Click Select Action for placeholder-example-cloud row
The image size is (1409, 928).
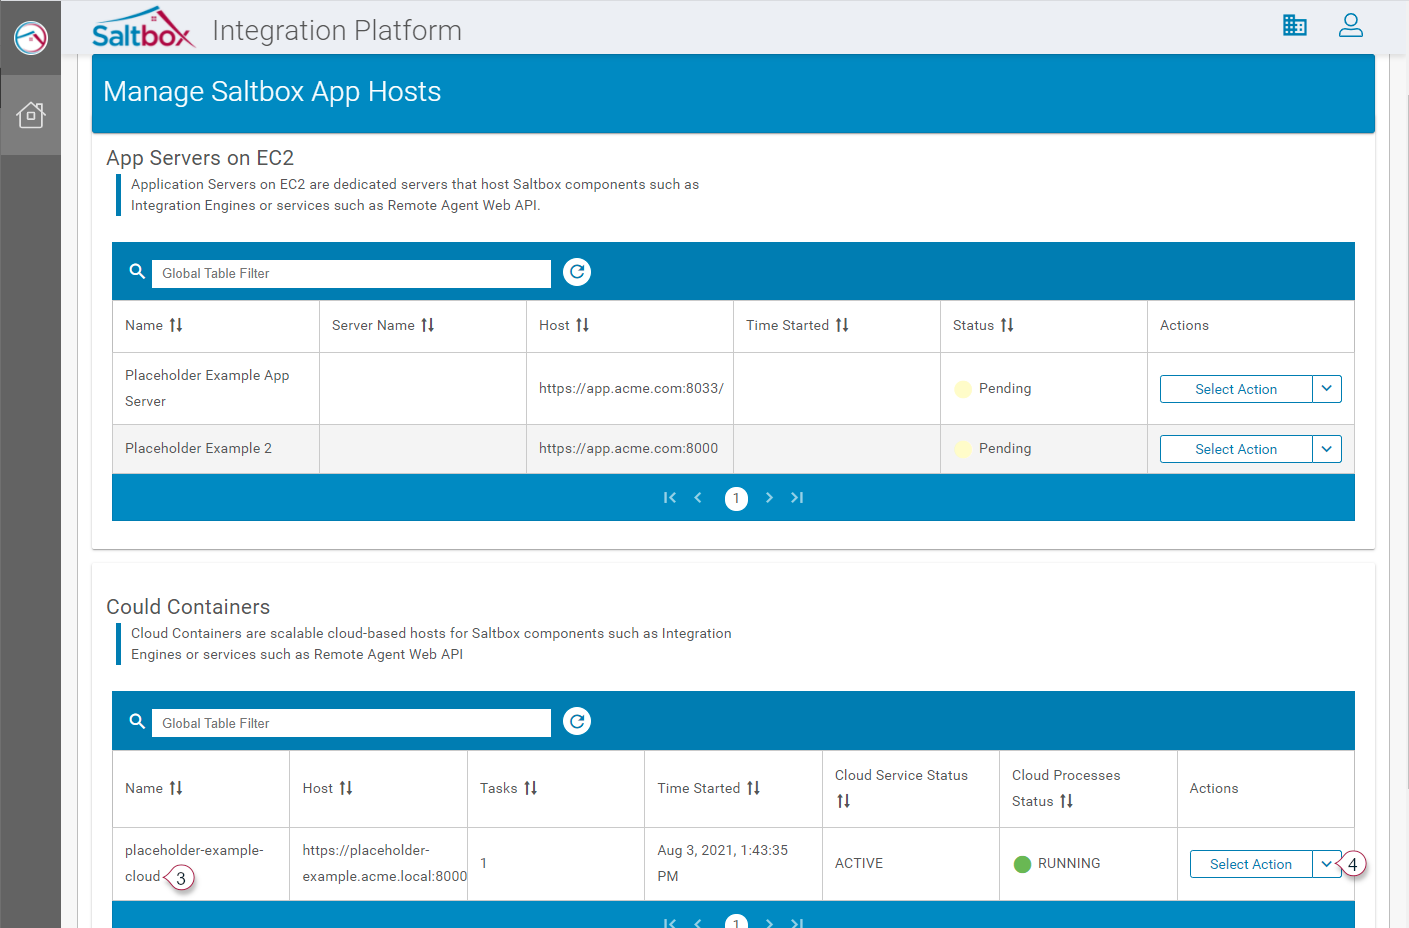1251,864
